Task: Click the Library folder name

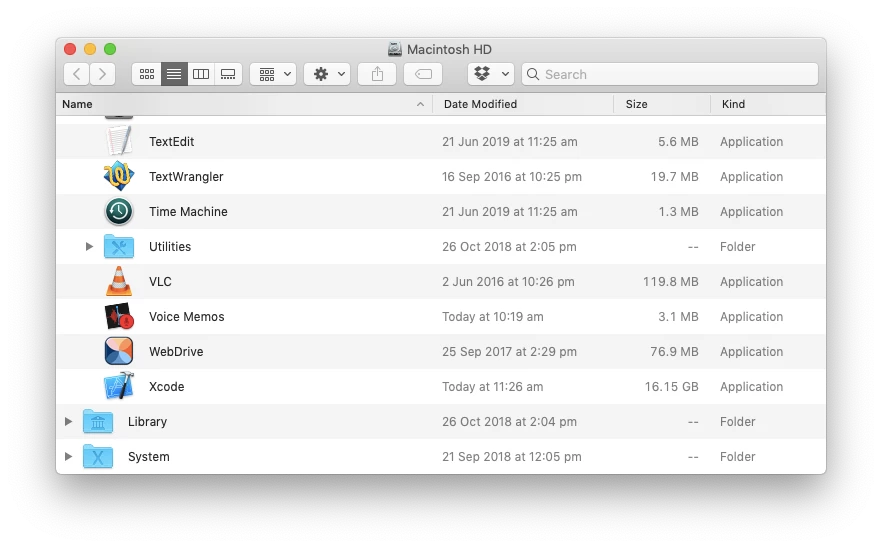Action: [147, 421]
